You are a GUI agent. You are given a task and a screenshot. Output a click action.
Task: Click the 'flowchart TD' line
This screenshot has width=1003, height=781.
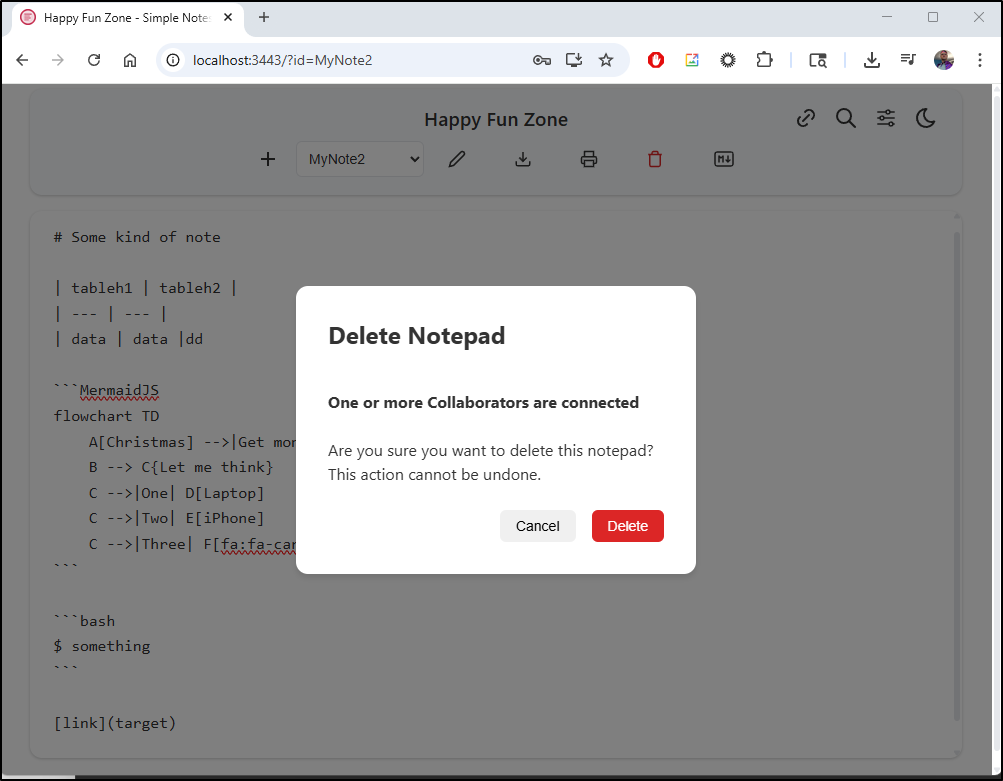point(106,416)
